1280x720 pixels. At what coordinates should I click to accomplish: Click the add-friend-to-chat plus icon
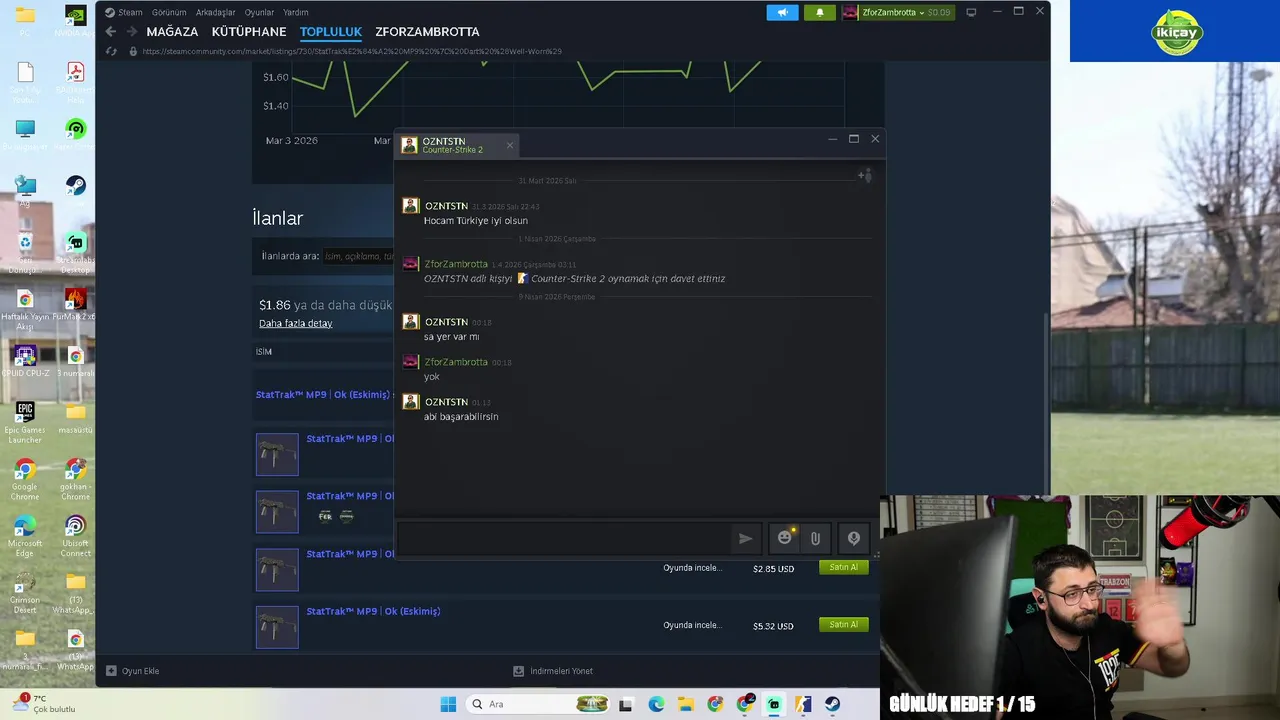(x=865, y=176)
